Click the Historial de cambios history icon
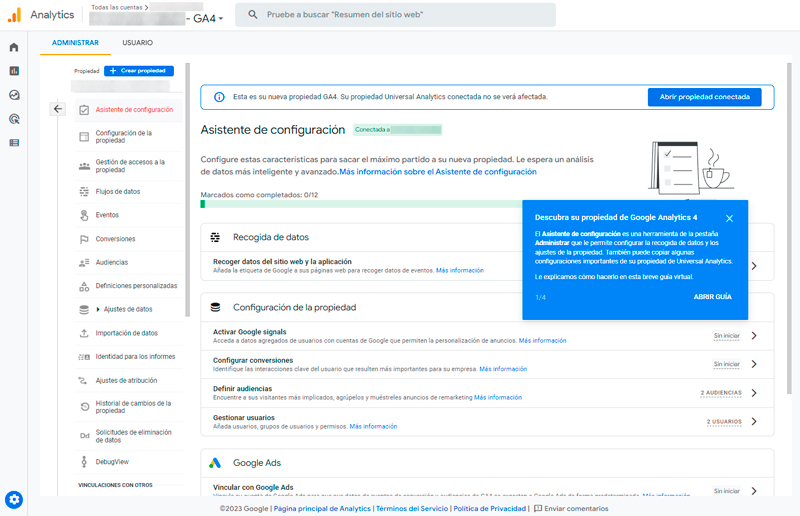The image size is (800, 516). pyautogui.click(x=85, y=407)
